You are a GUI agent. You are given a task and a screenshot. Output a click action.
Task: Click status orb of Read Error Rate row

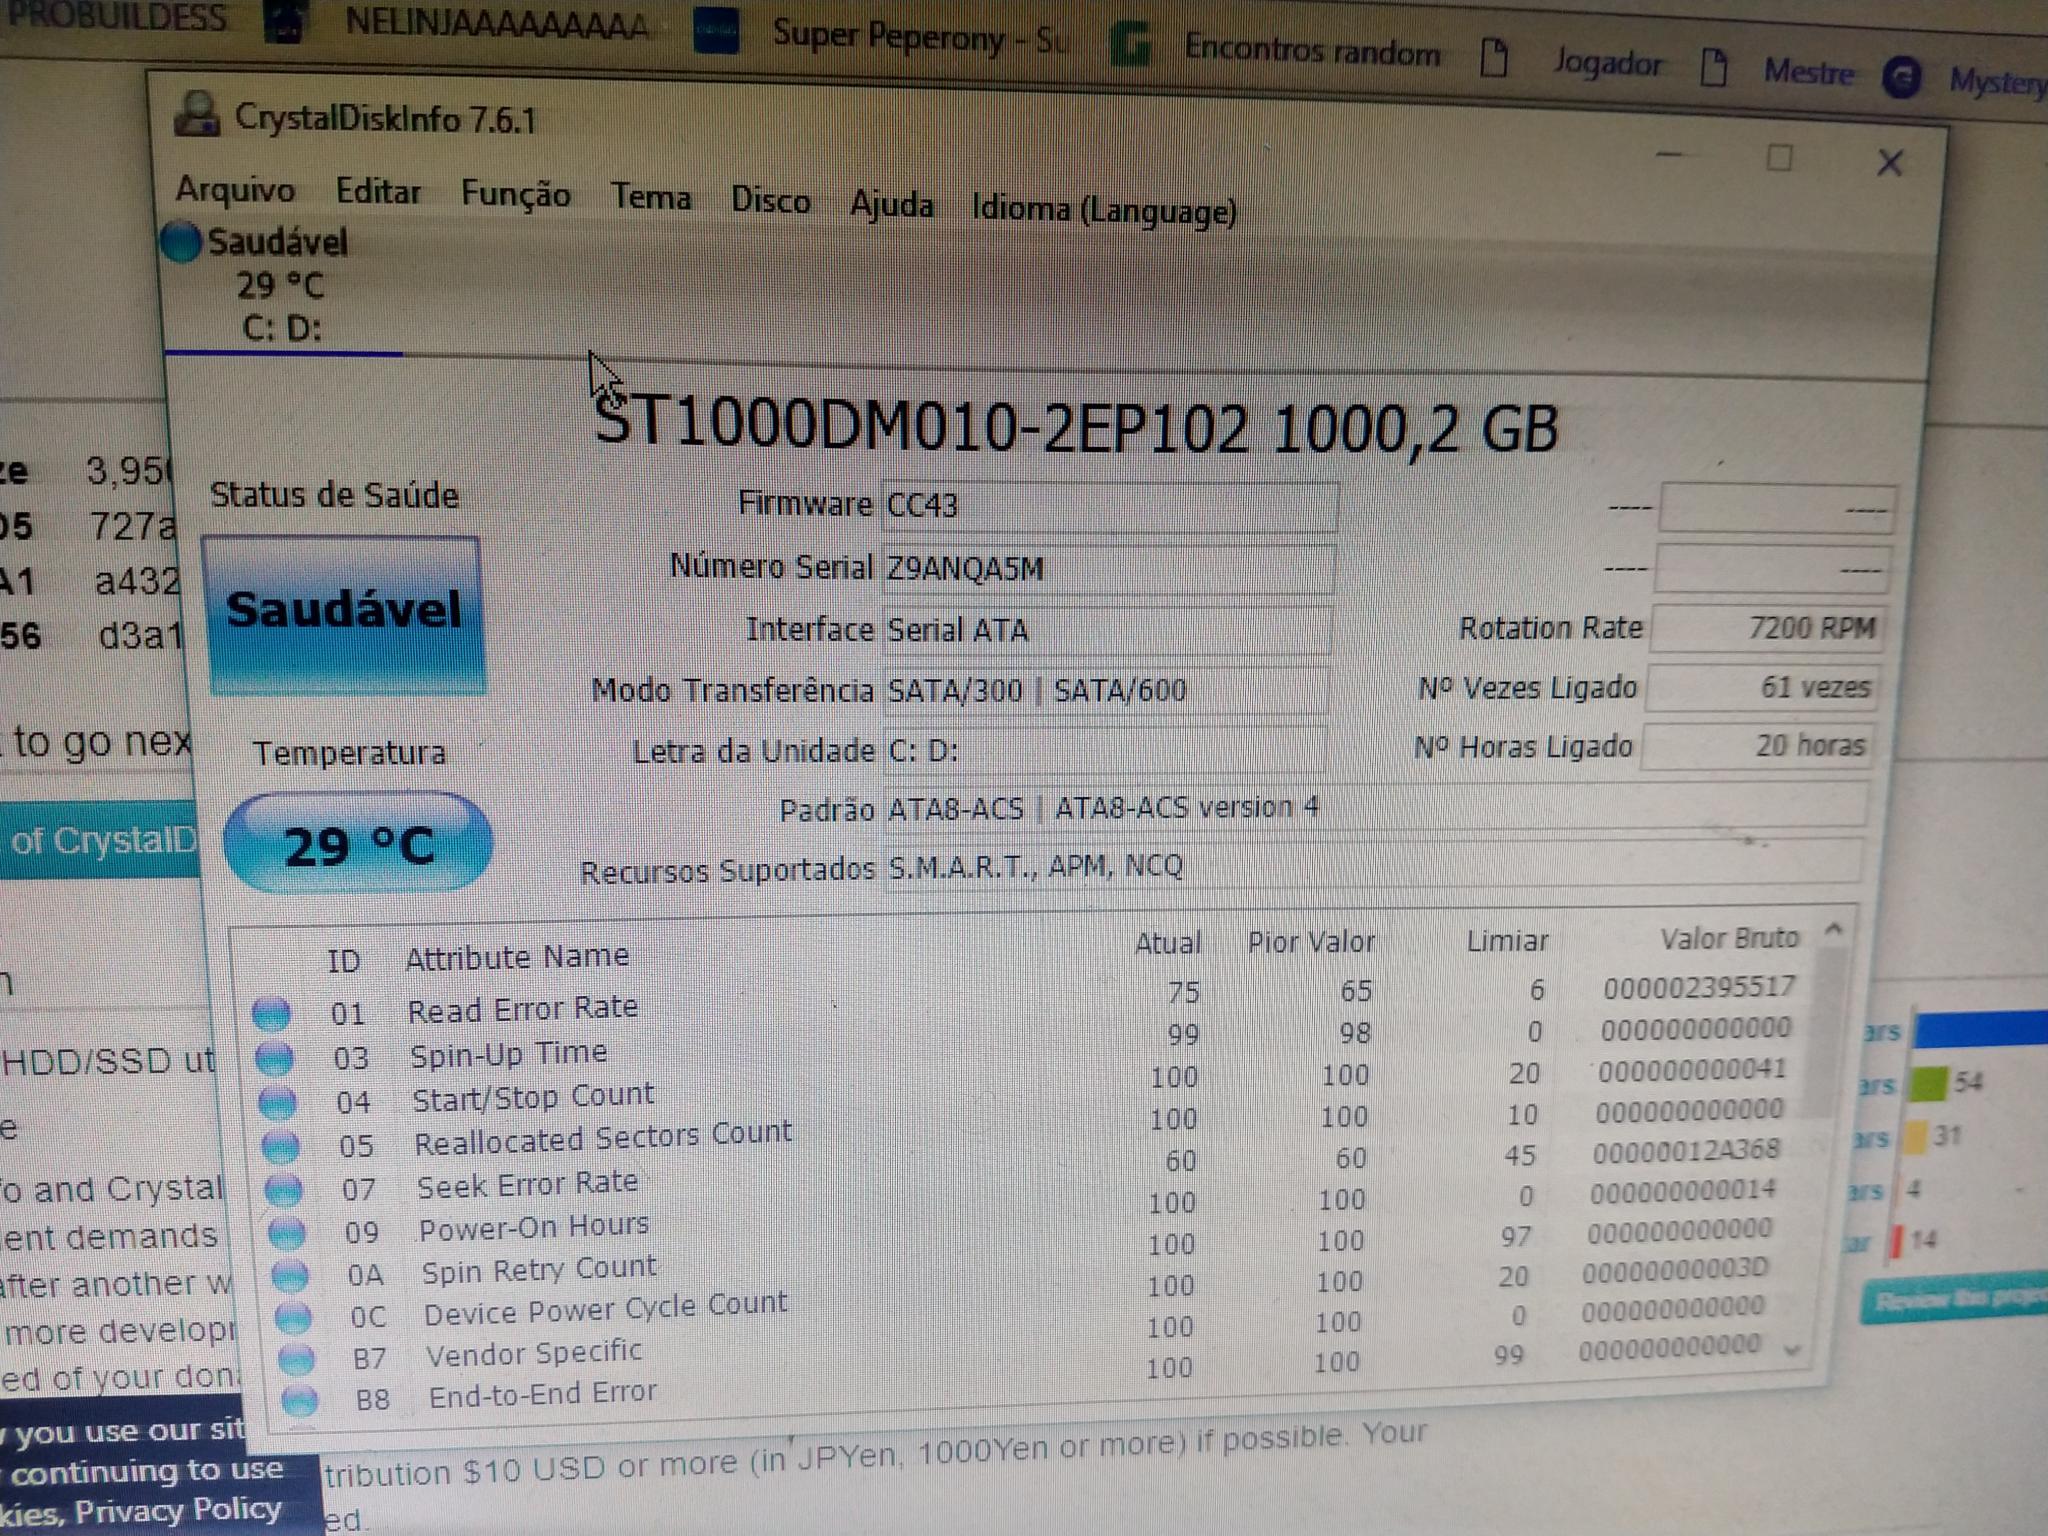(x=271, y=1013)
